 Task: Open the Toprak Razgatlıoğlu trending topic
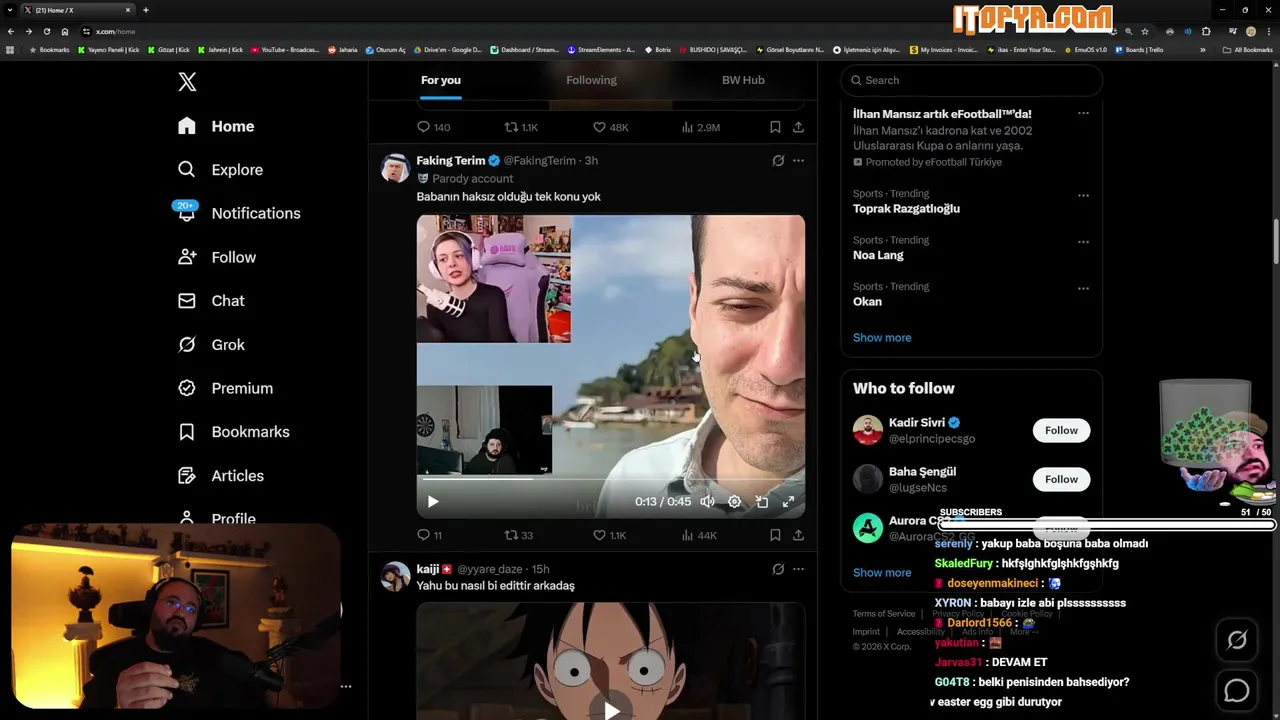click(x=906, y=209)
